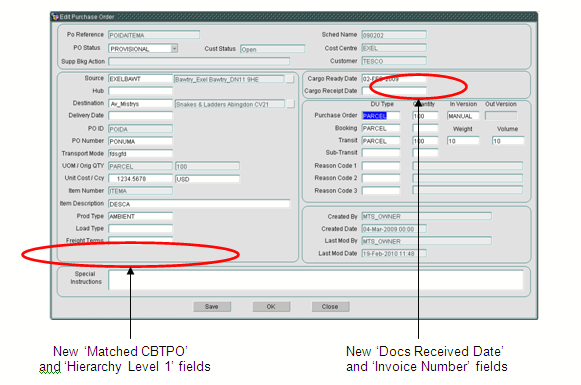Screen dimensions: 581x385
Task: Click the Unit Cost field 1234.5678
Action: pos(140,179)
